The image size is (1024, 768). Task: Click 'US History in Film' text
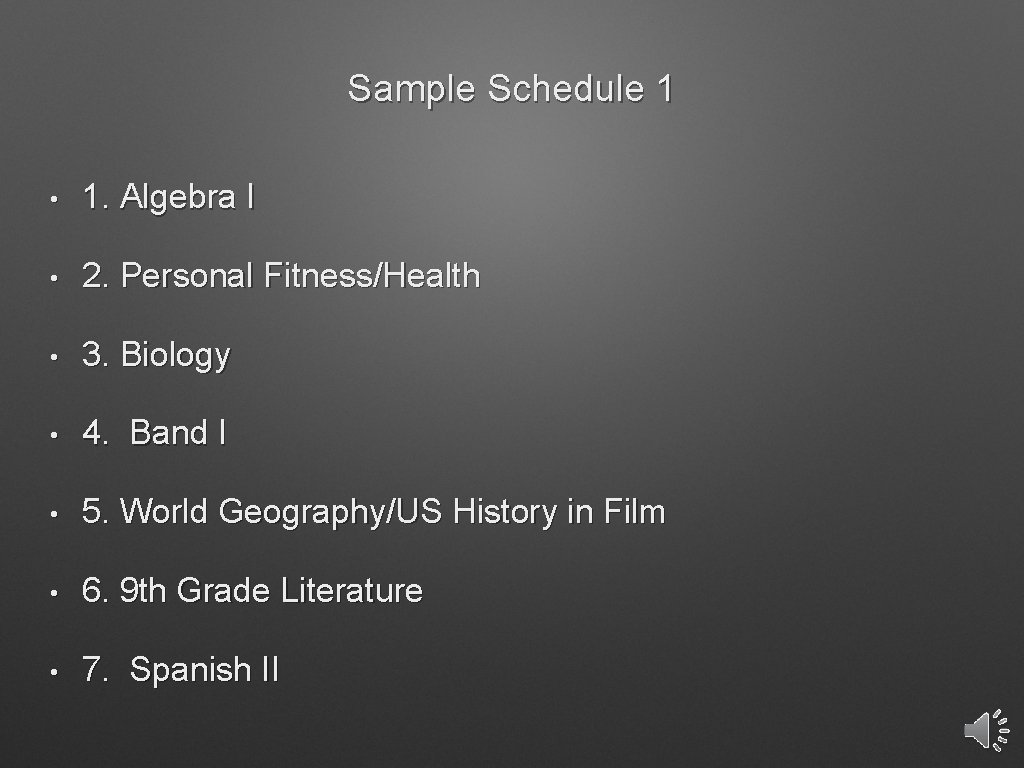pyautogui.click(x=531, y=512)
